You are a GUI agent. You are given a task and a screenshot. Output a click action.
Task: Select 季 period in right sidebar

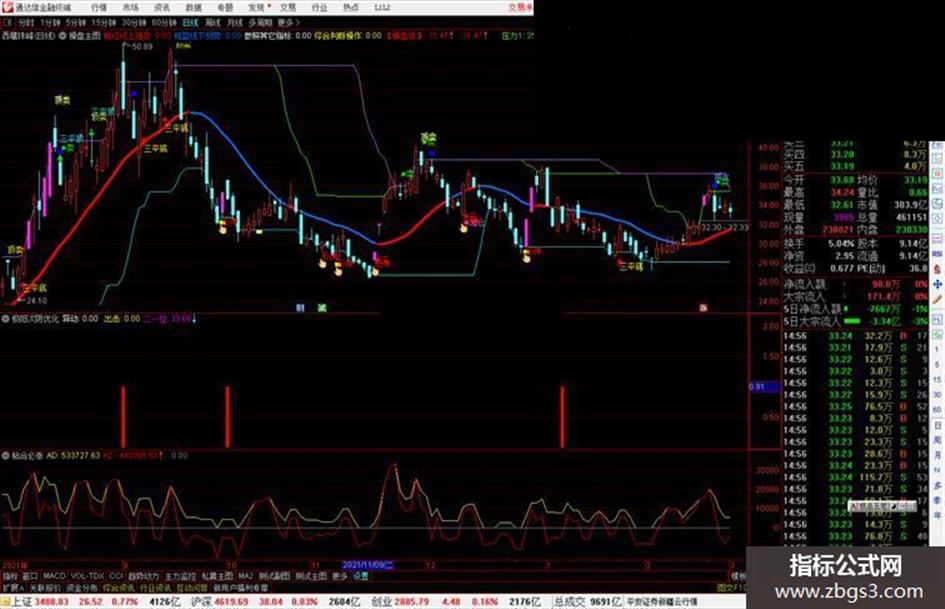937,500
